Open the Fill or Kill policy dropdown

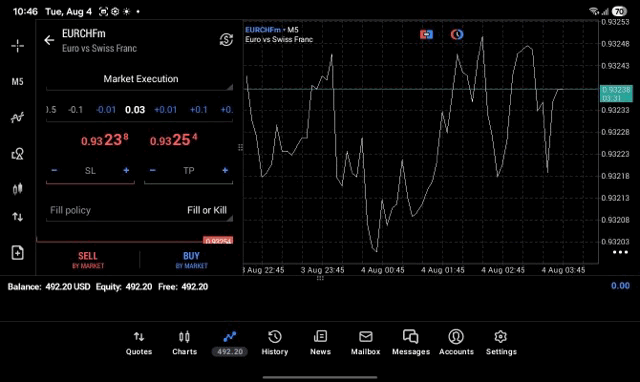click(x=140, y=211)
